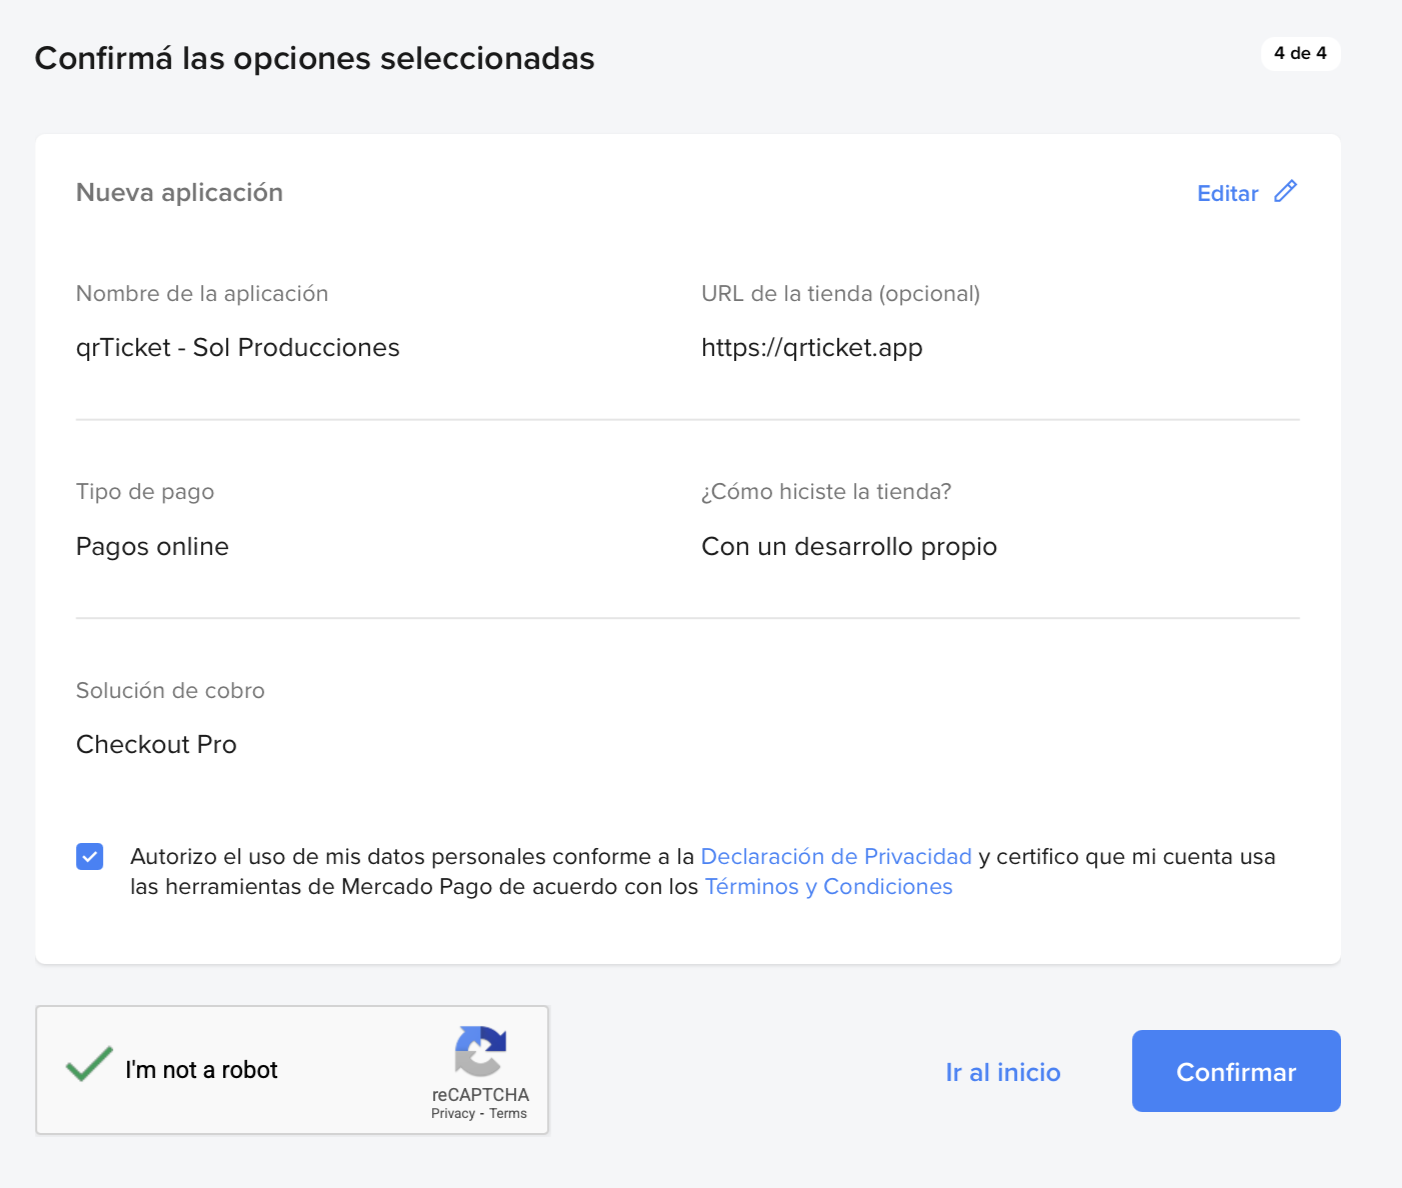The image size is (1402, 1188).
Task: Click the https://qrticket.app URL value
Action: pyautogui.click(x=812, y=347)
